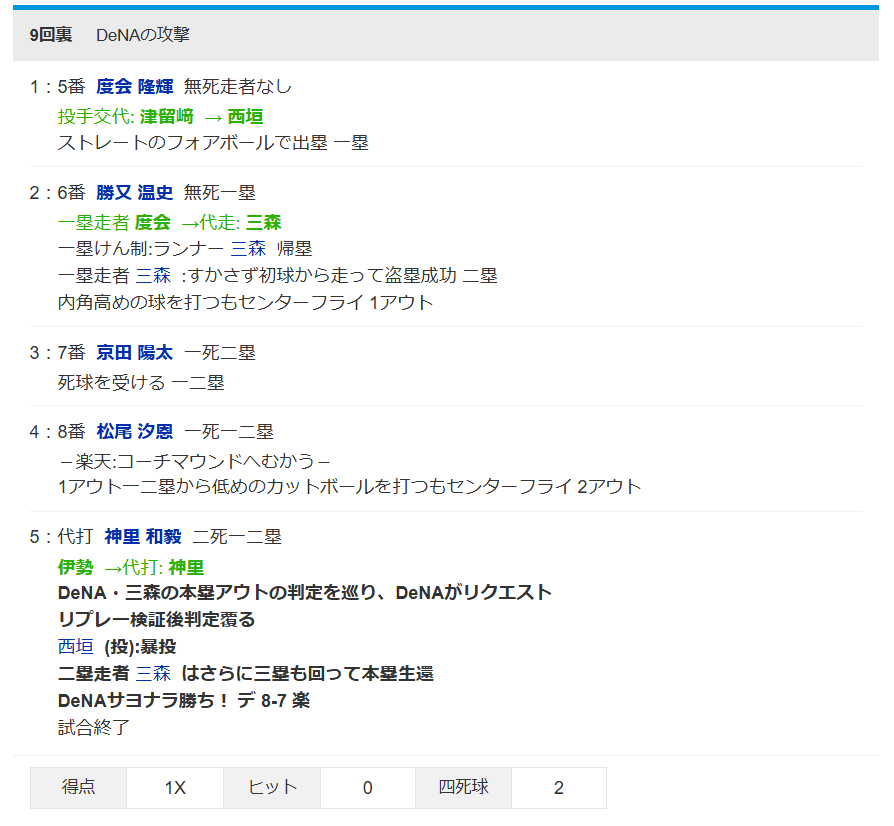Open player link 松尾 汐恩

pos(135,432)
